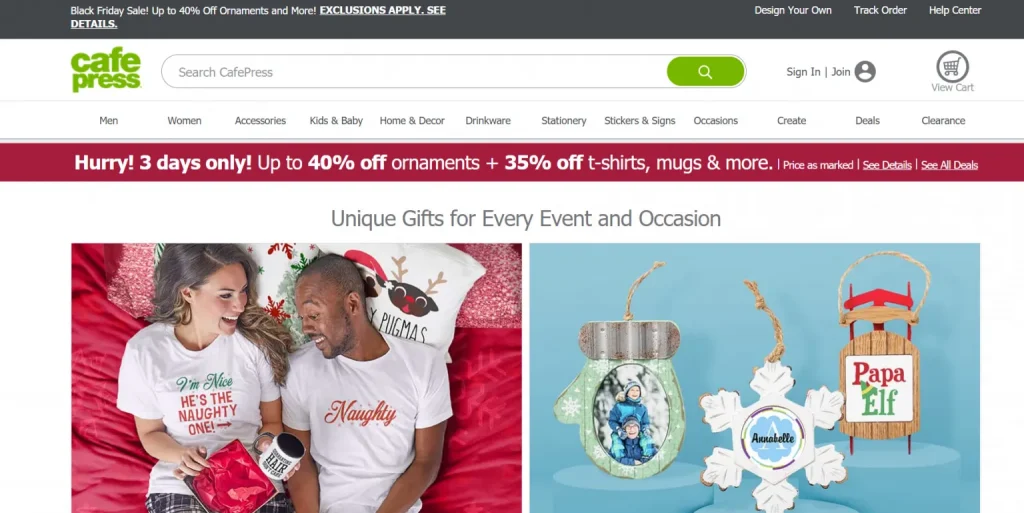Select the Stickers & Signs menu item
1024x513 pixels.
[639, 121]
